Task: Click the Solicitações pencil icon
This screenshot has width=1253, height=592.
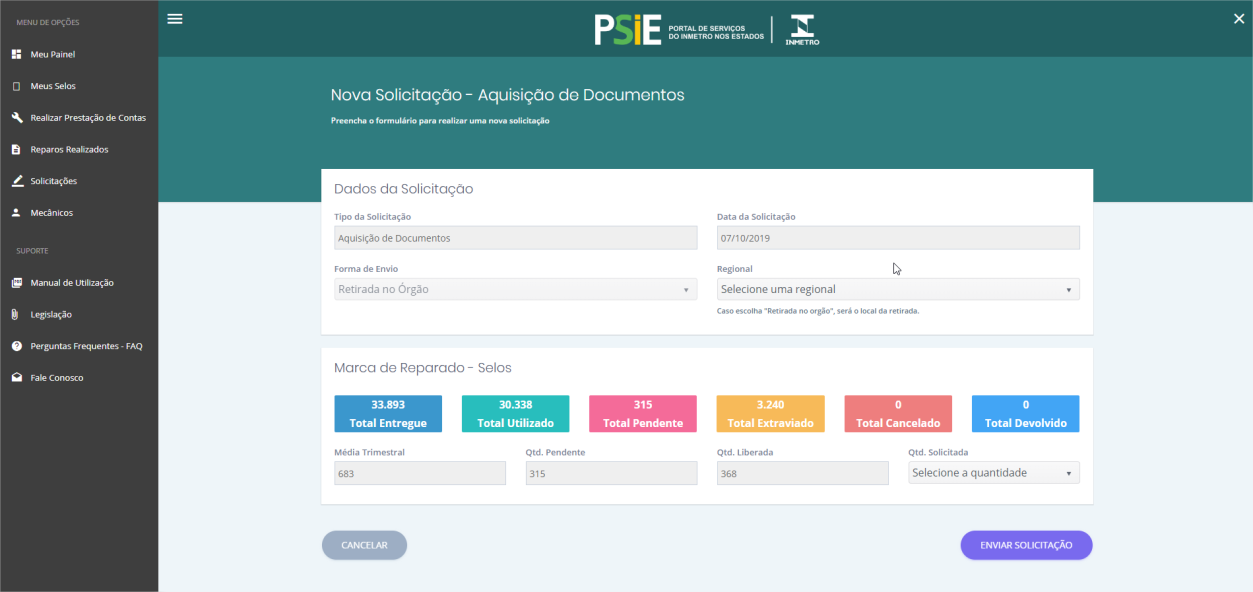Action: coord(16,181)
